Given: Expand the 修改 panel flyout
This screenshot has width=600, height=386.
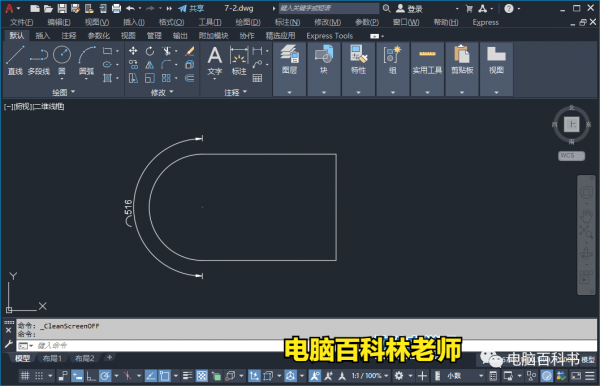Looking at the screenshot, I should pos(162,92).
